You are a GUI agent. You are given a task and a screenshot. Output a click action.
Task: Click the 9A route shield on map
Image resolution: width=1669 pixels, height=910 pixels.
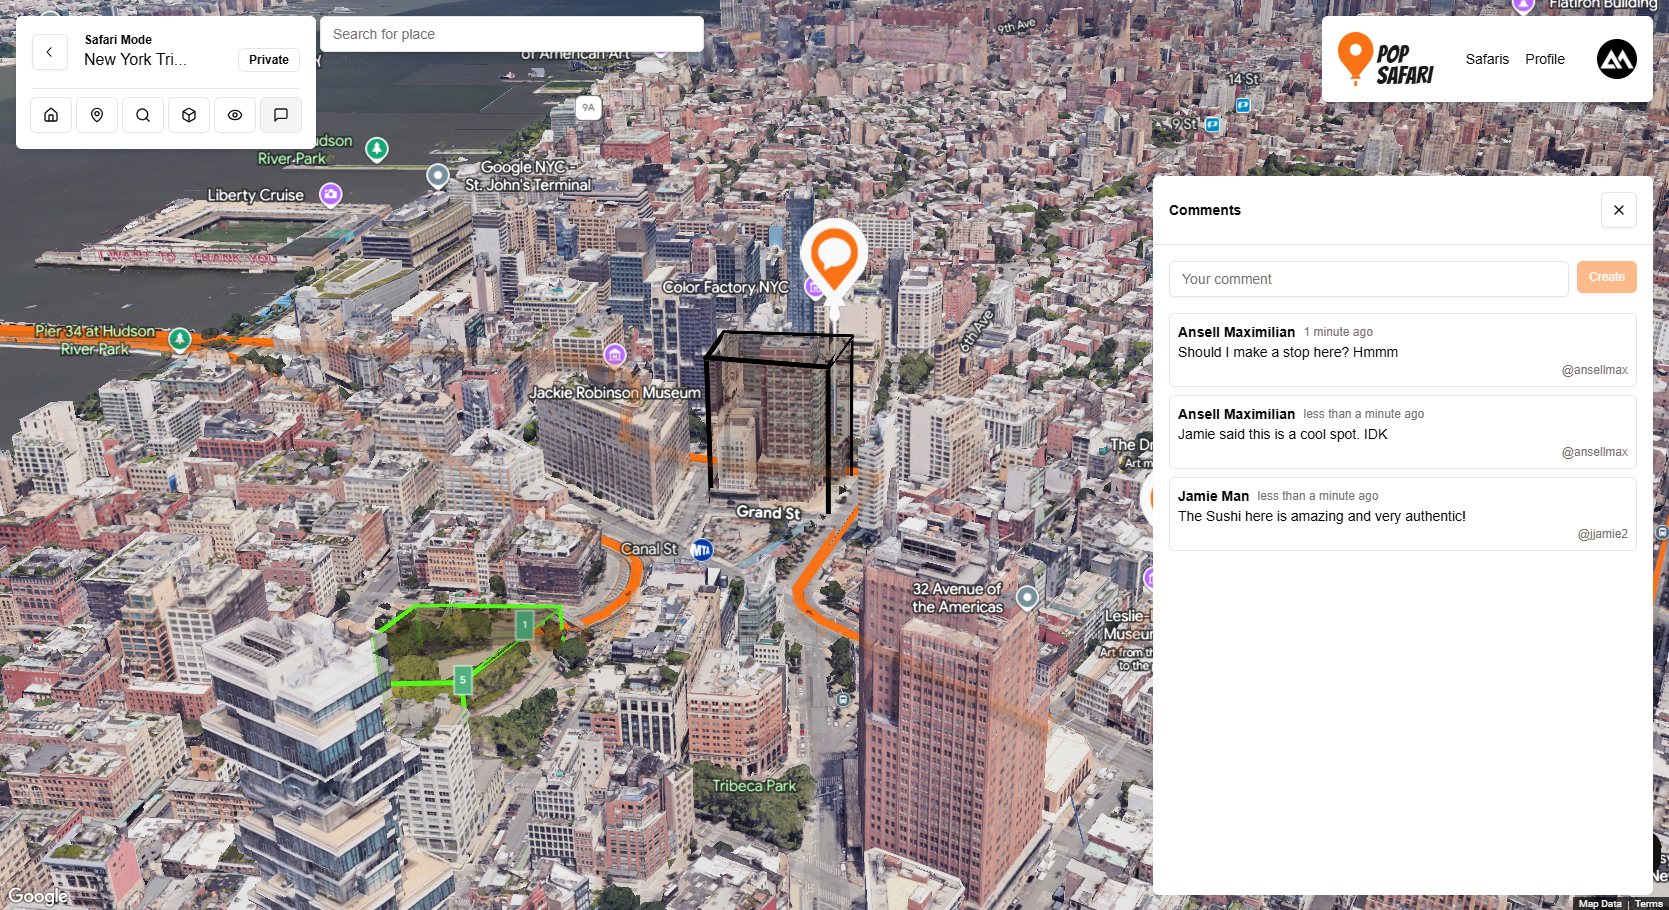coord(589,107)
